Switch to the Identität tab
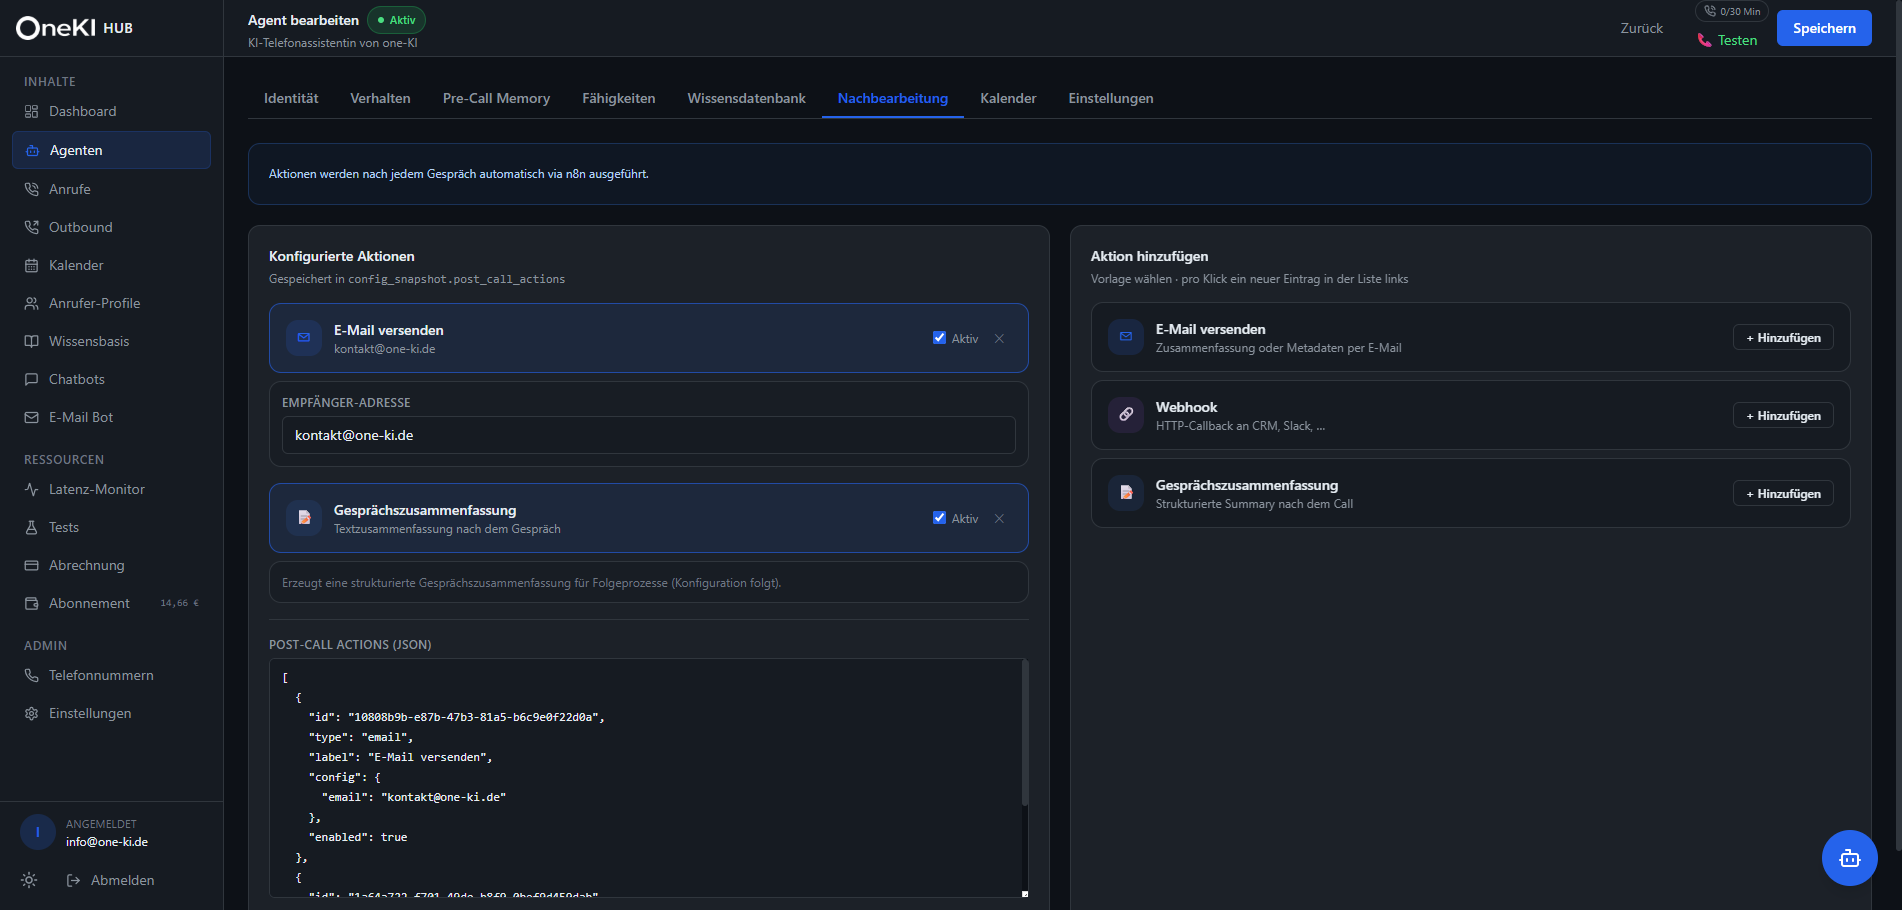This screenshot has height=910, width=1902. 291,98
